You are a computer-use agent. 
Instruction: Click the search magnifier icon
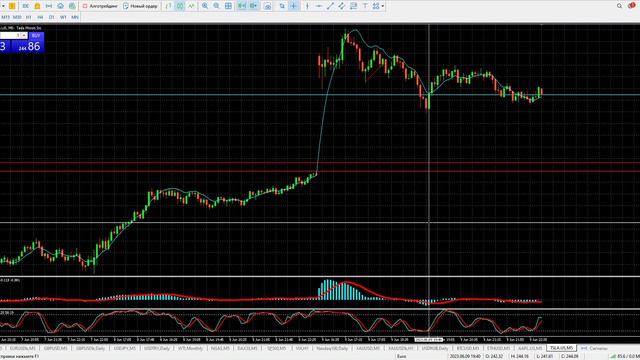619,6
